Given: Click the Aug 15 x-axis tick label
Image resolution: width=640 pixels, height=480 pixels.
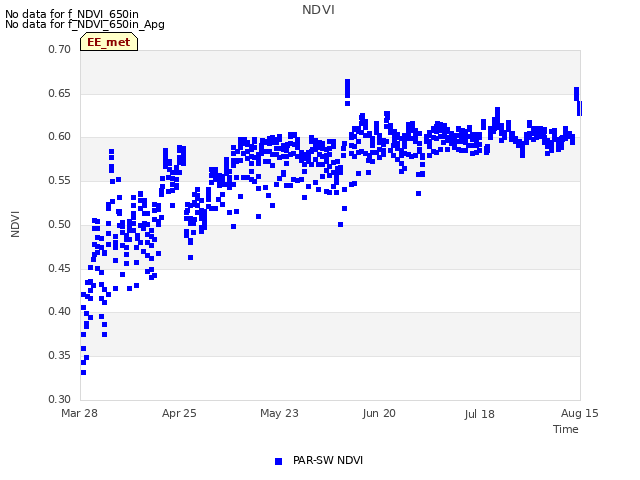Looking at the screenshot, I should 580,413.
